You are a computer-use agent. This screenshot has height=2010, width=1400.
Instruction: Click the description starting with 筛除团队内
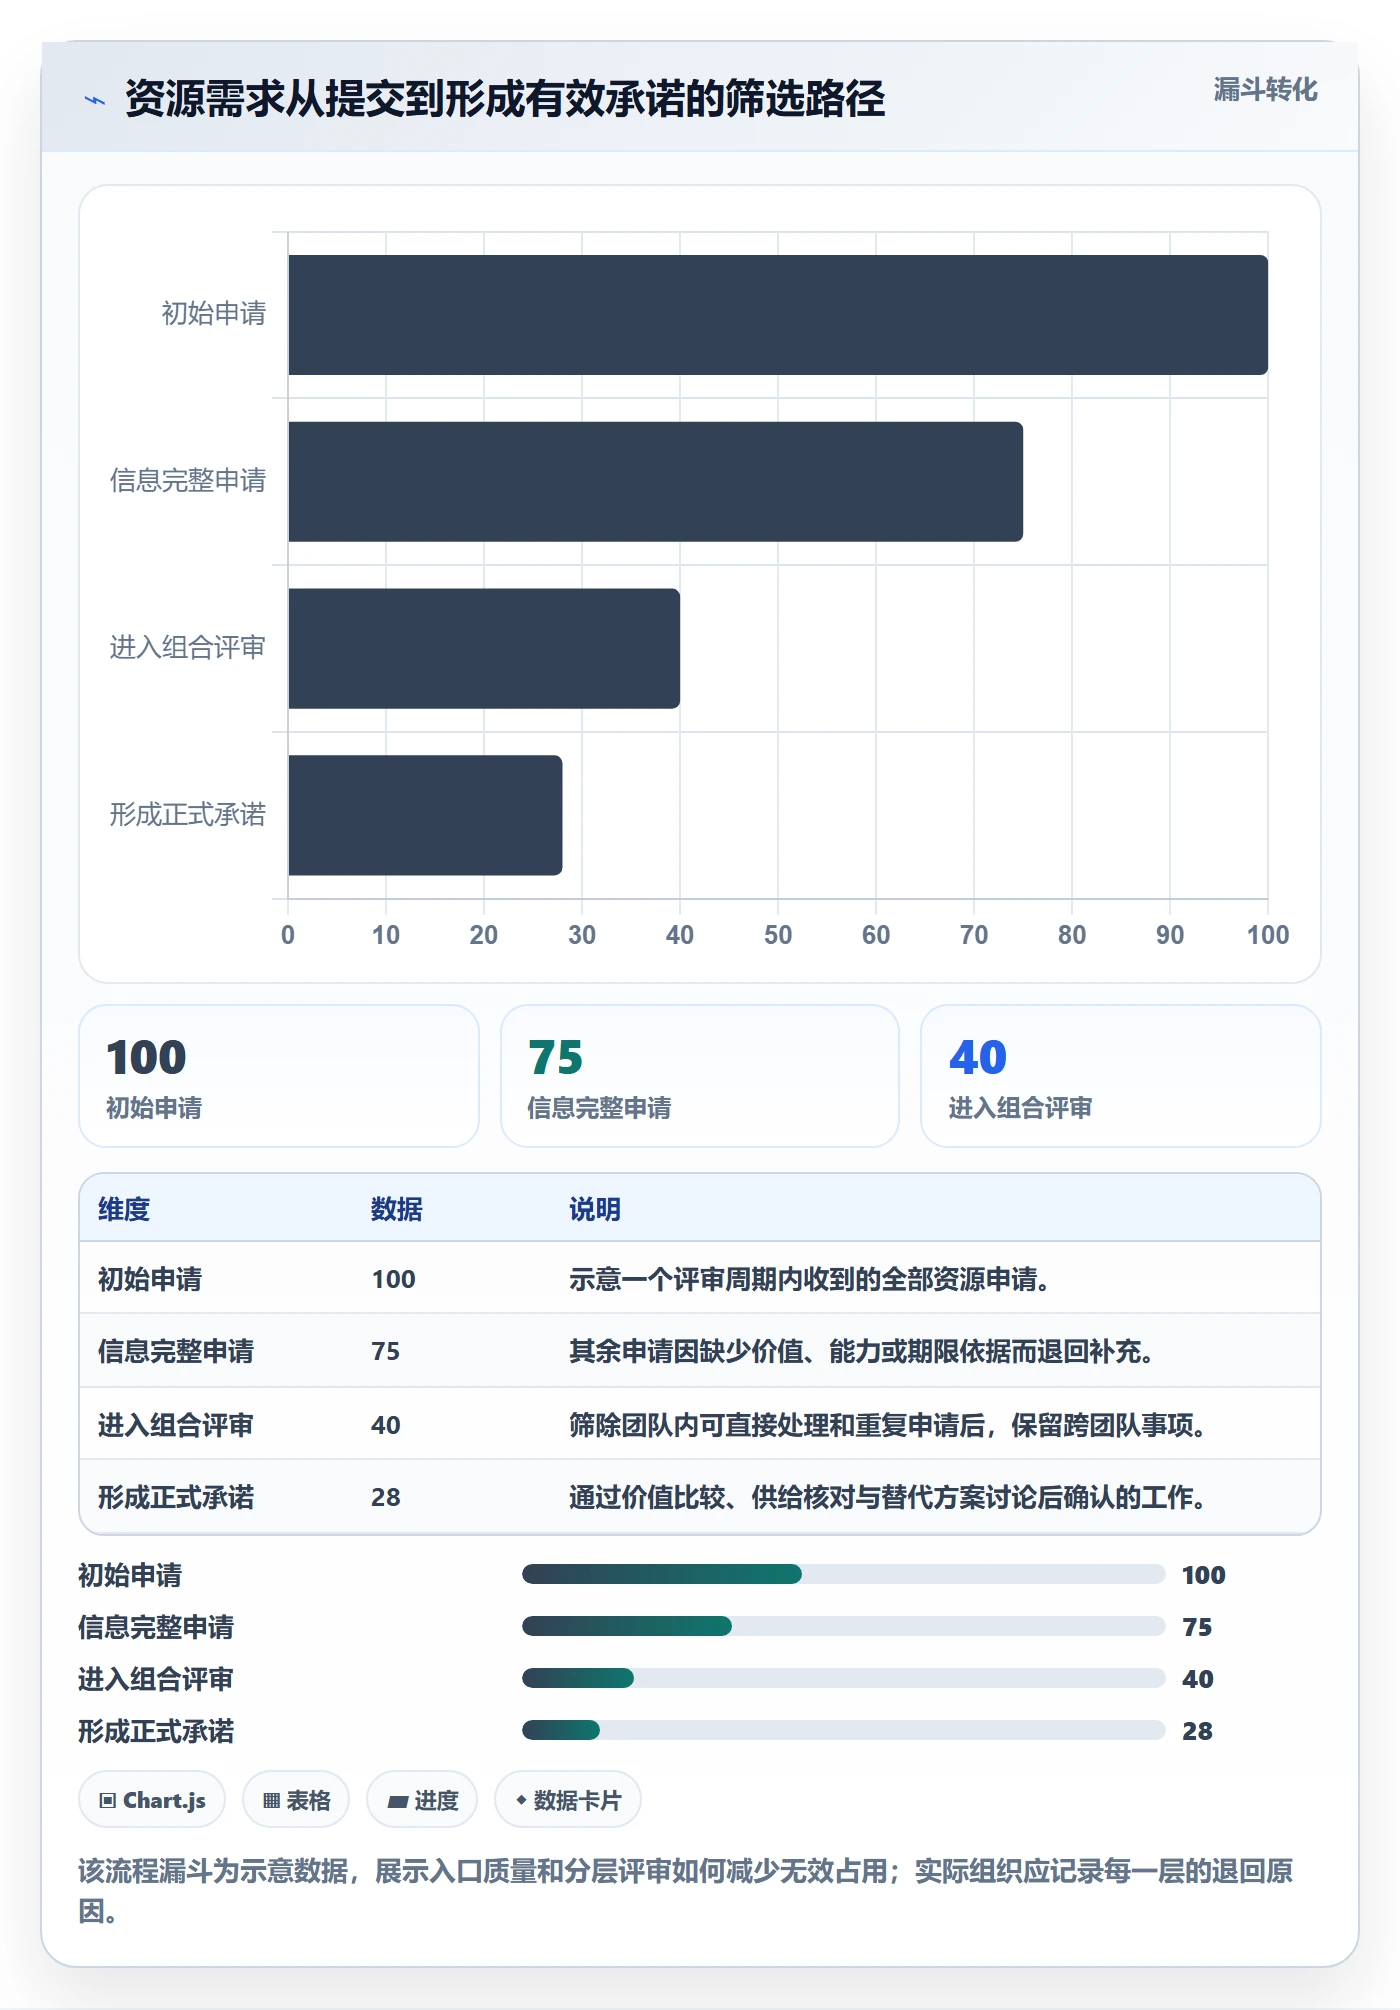[888, 1425]
